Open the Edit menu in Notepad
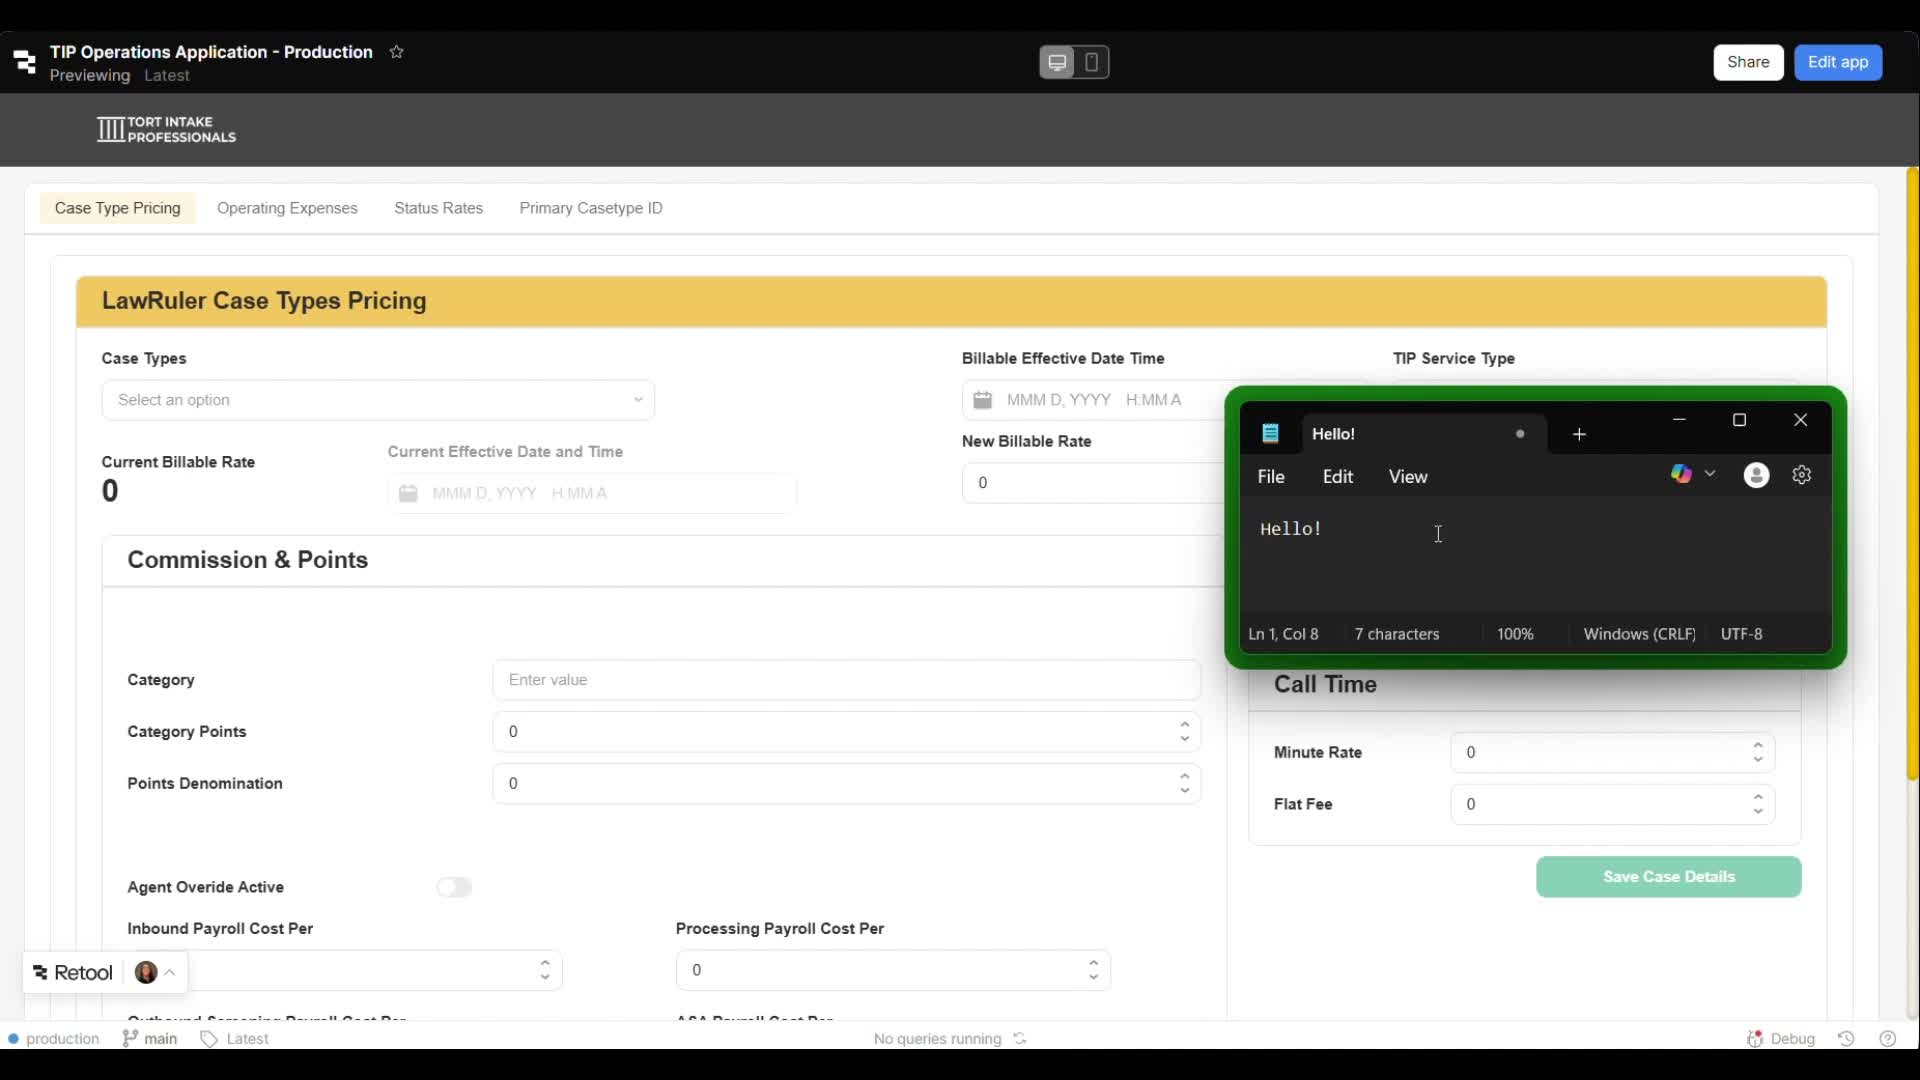 click(1337, 477)
